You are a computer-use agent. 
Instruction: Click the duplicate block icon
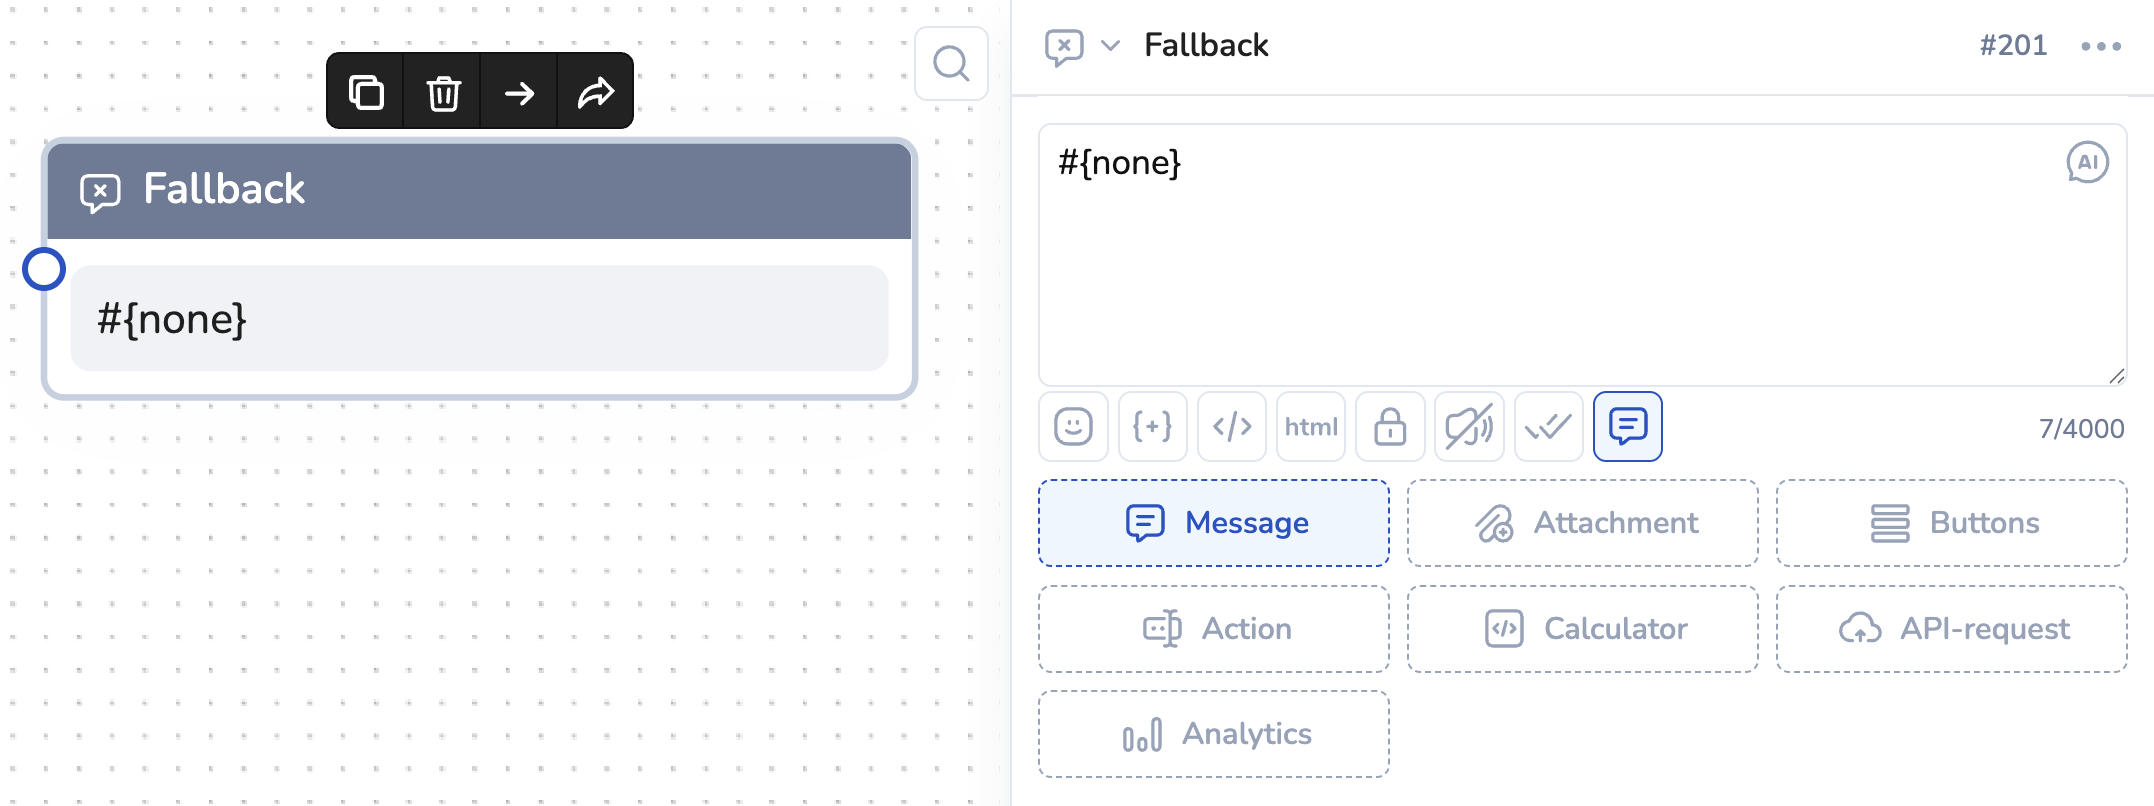click(x=366, y=92)
